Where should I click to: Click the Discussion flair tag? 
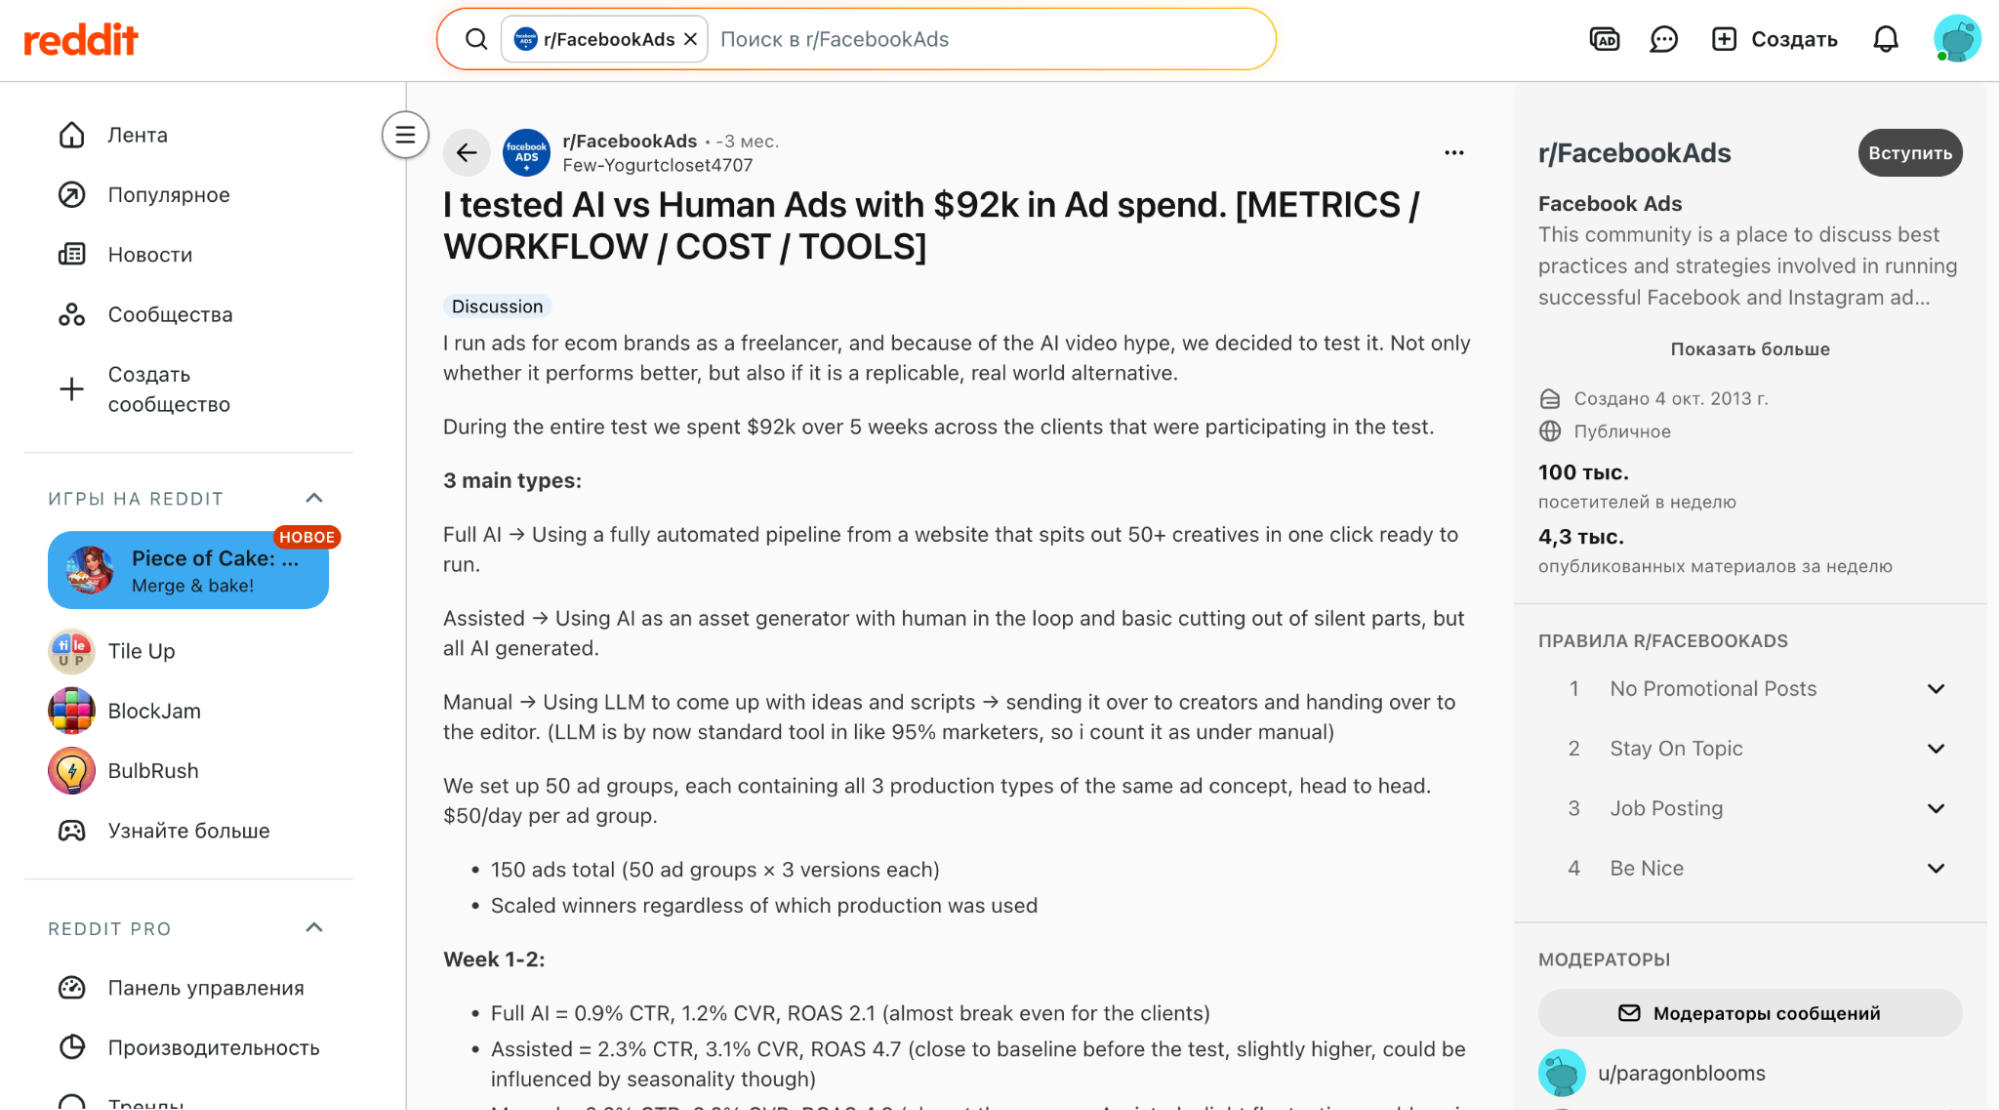497,306
